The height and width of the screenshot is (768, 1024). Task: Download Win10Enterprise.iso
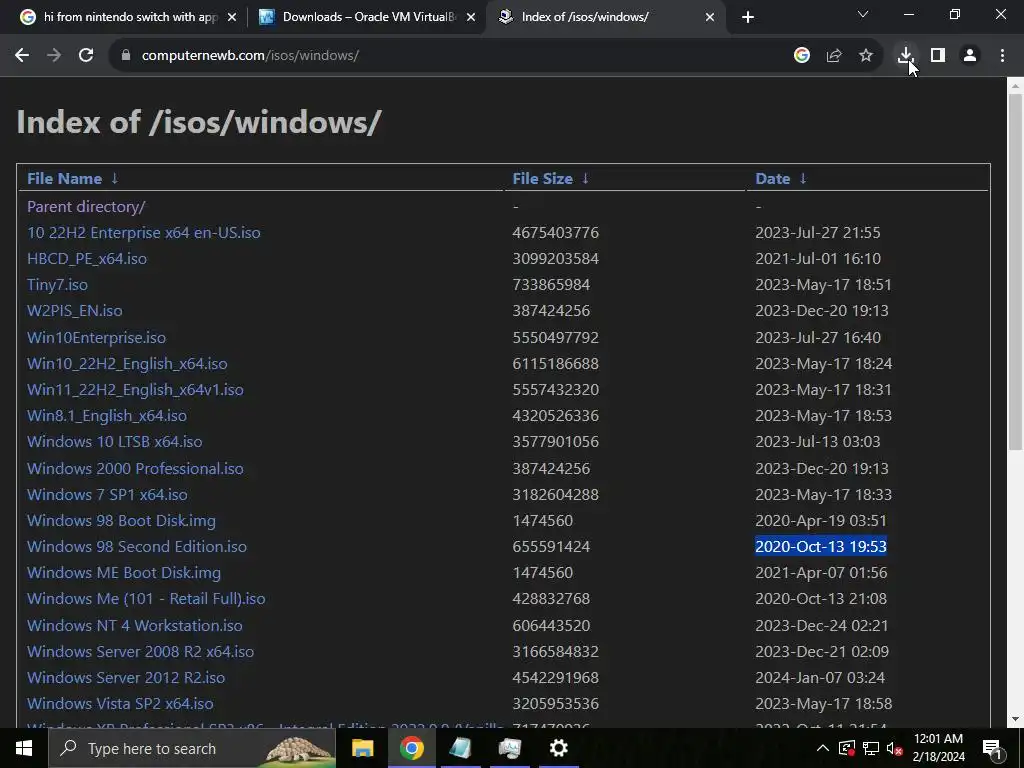point(96,338)
